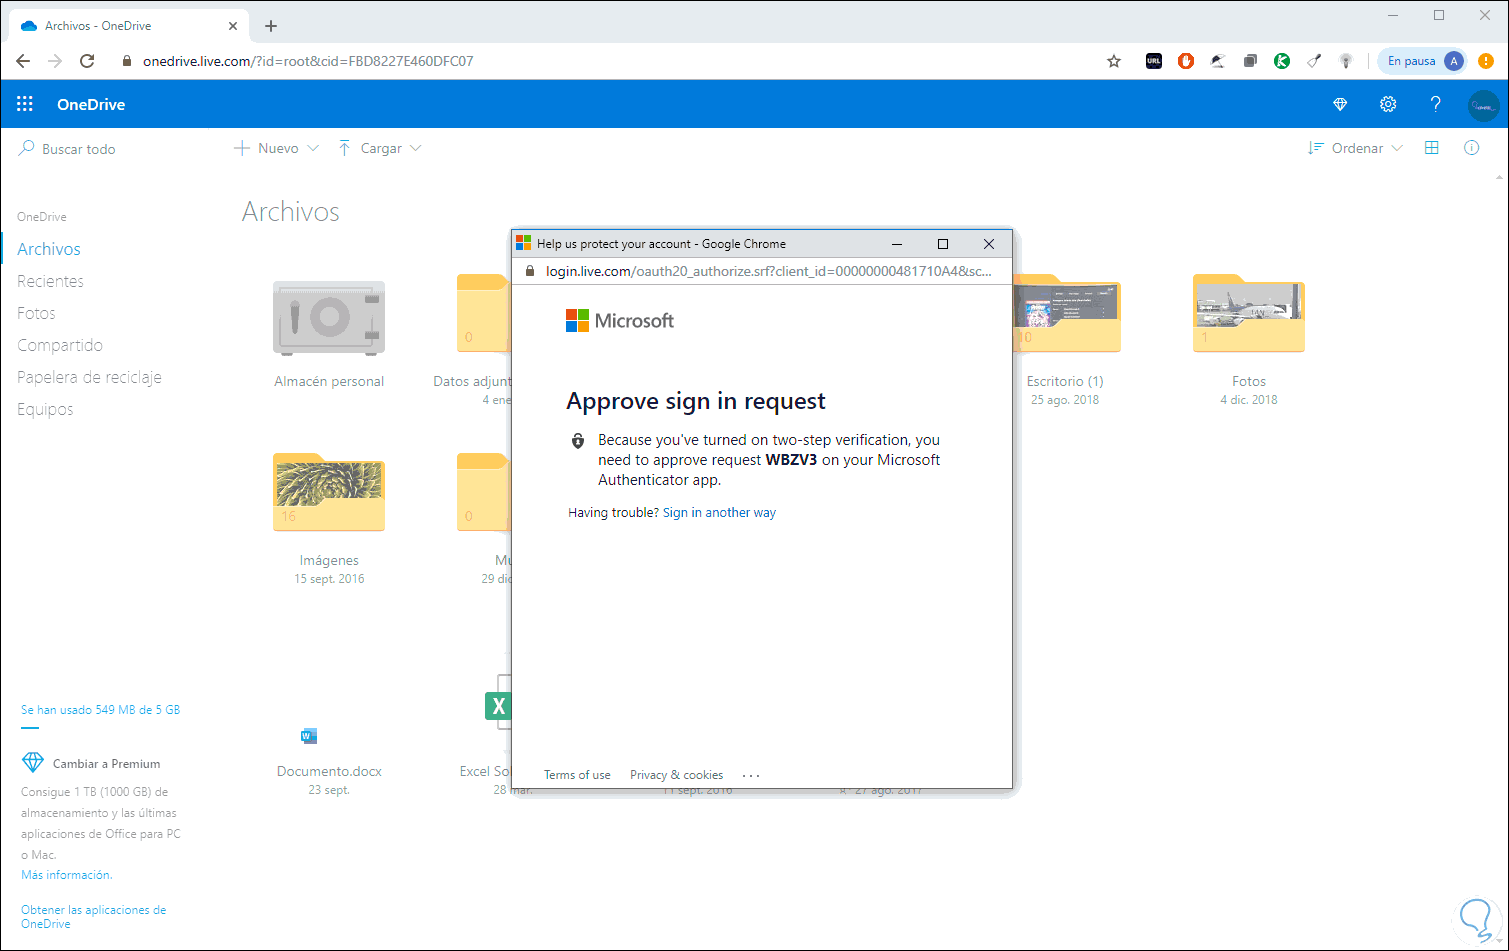Screen dimensions: 1509x951
Task: Click the popup login.live.com address text
Action: pyautogui.click(x=769, y=271)
